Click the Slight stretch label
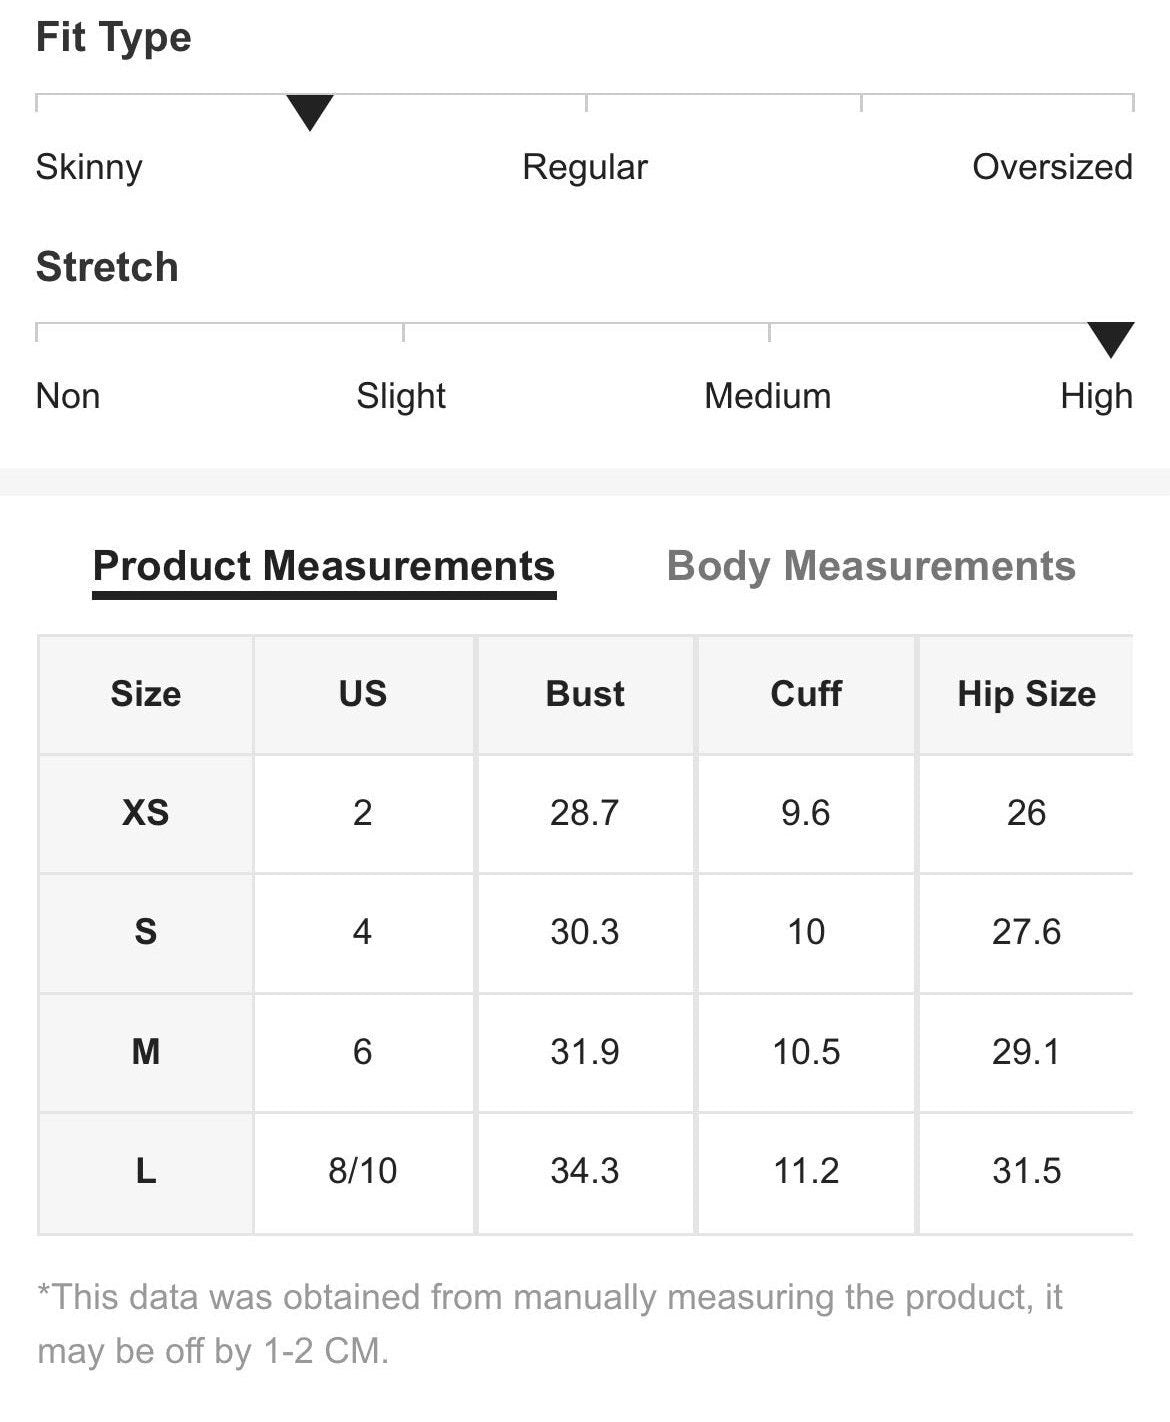The image size is (1170, 1422). click(x=401, y=397)
